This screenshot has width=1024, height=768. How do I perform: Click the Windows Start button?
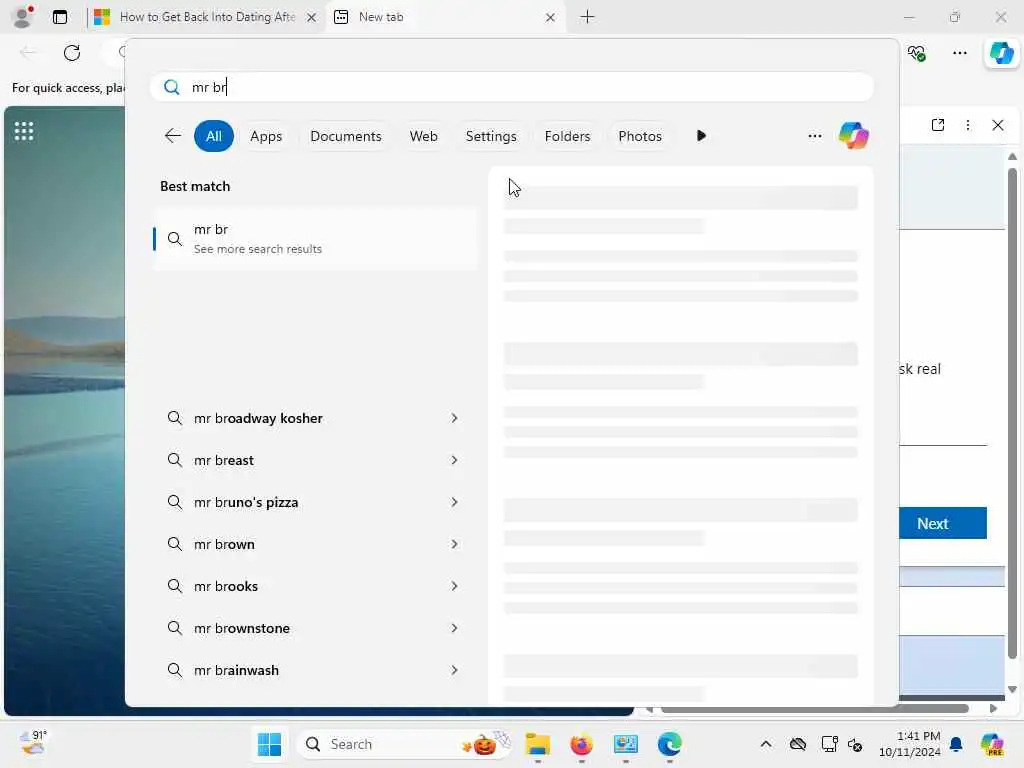(269, 744)
